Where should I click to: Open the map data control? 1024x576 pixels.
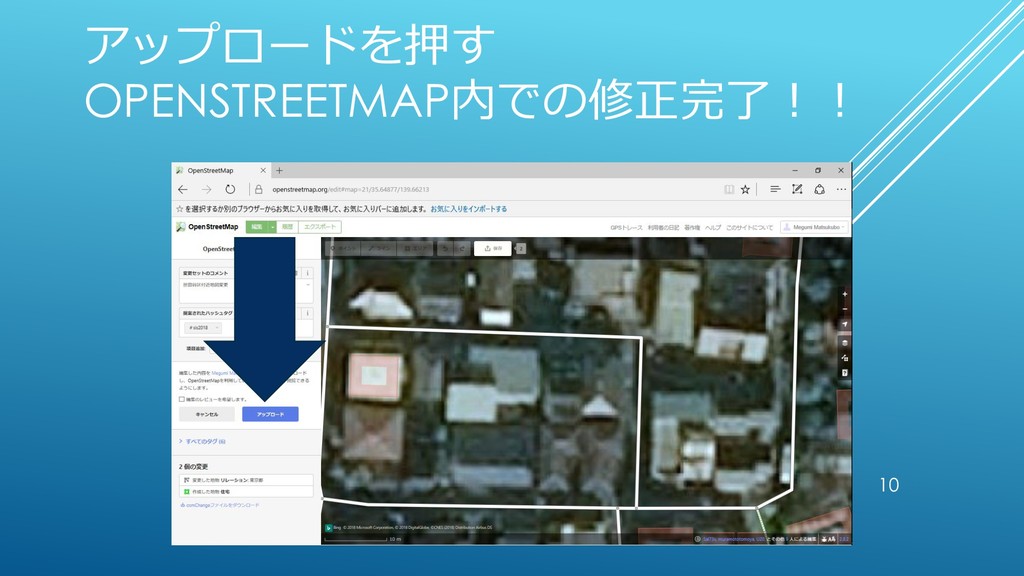844,358
